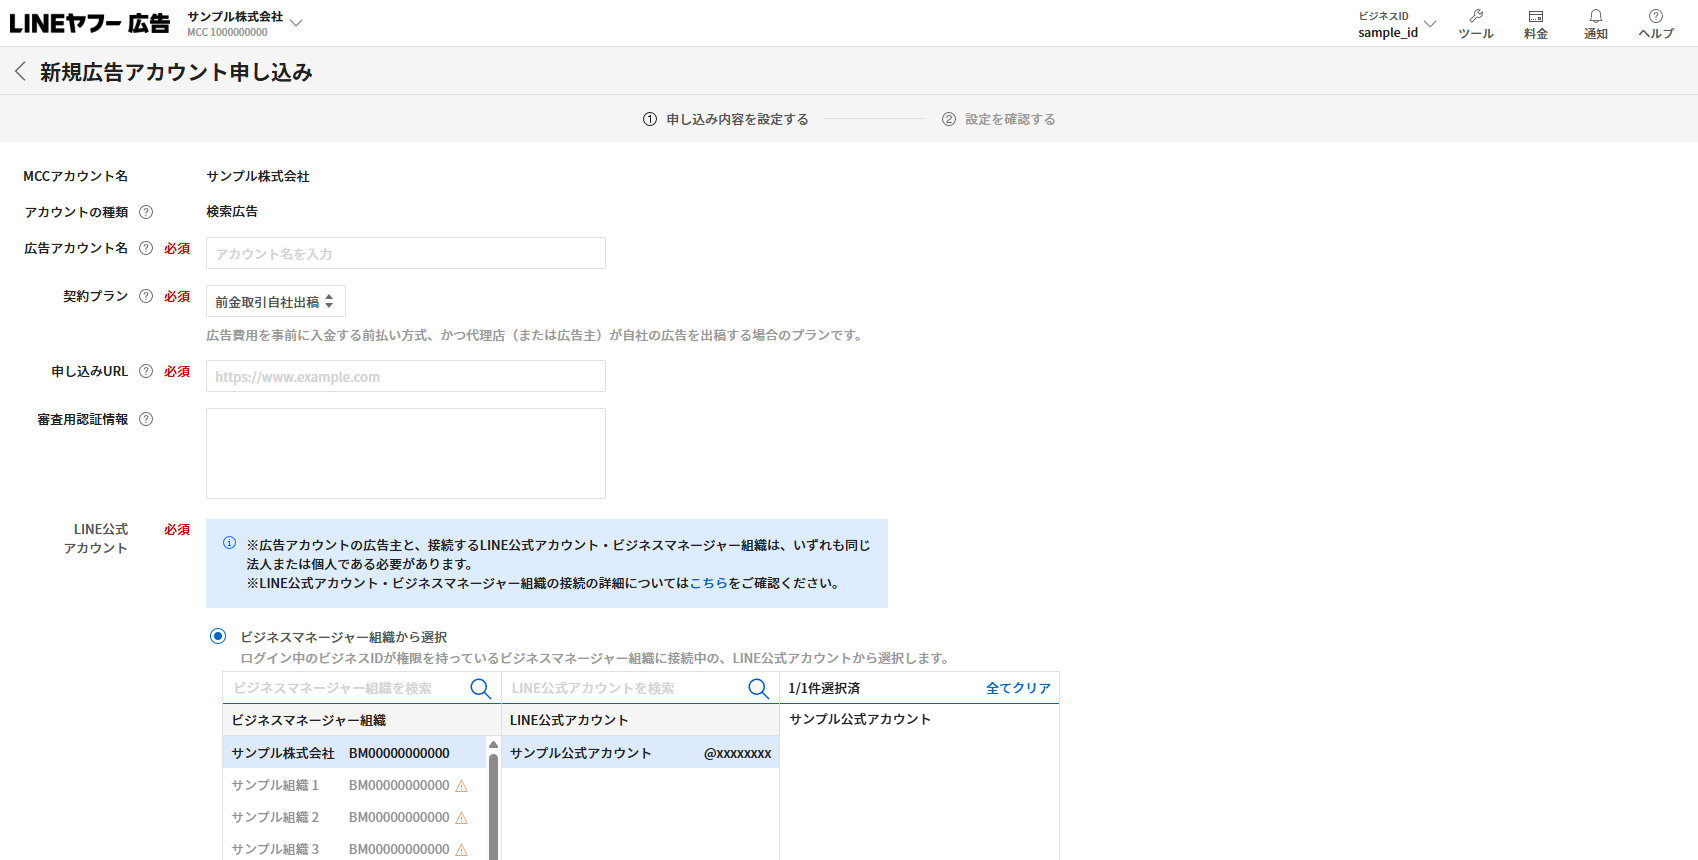Expand the ビジネスID sample_id dropdown

coord(1430,23)
